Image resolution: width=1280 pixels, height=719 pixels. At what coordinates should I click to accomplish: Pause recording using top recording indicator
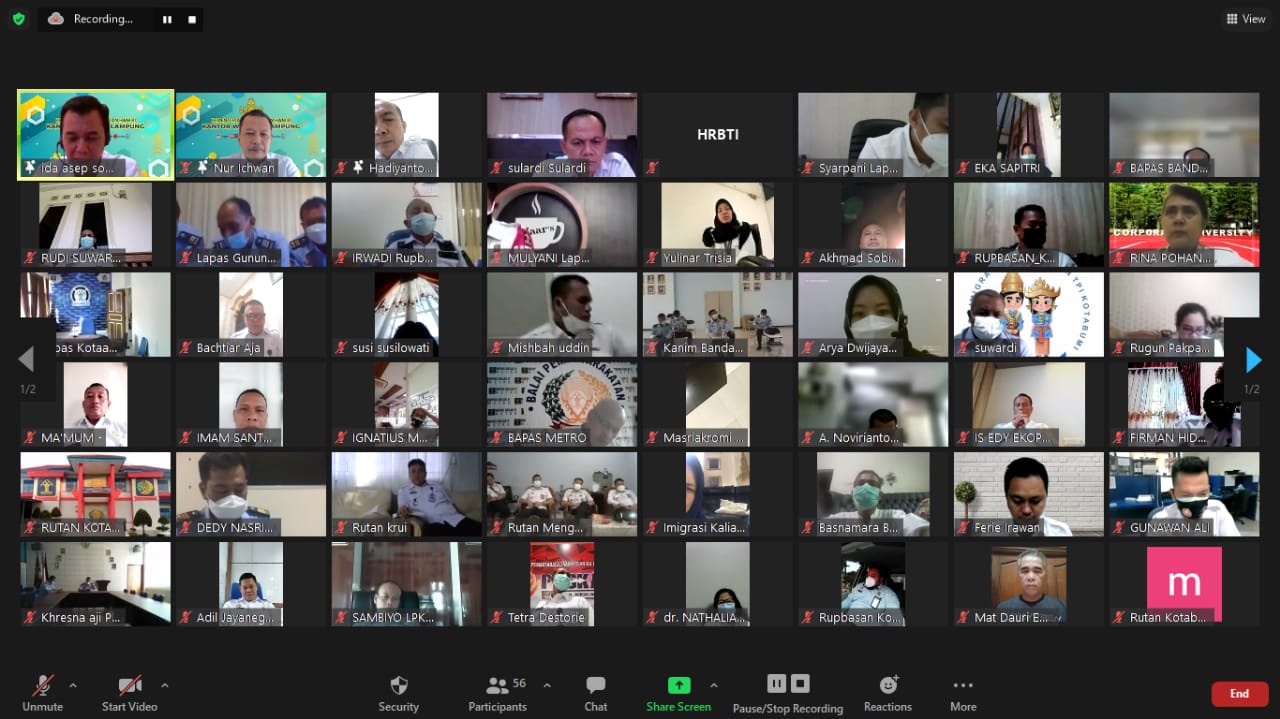tap(167, 19)
